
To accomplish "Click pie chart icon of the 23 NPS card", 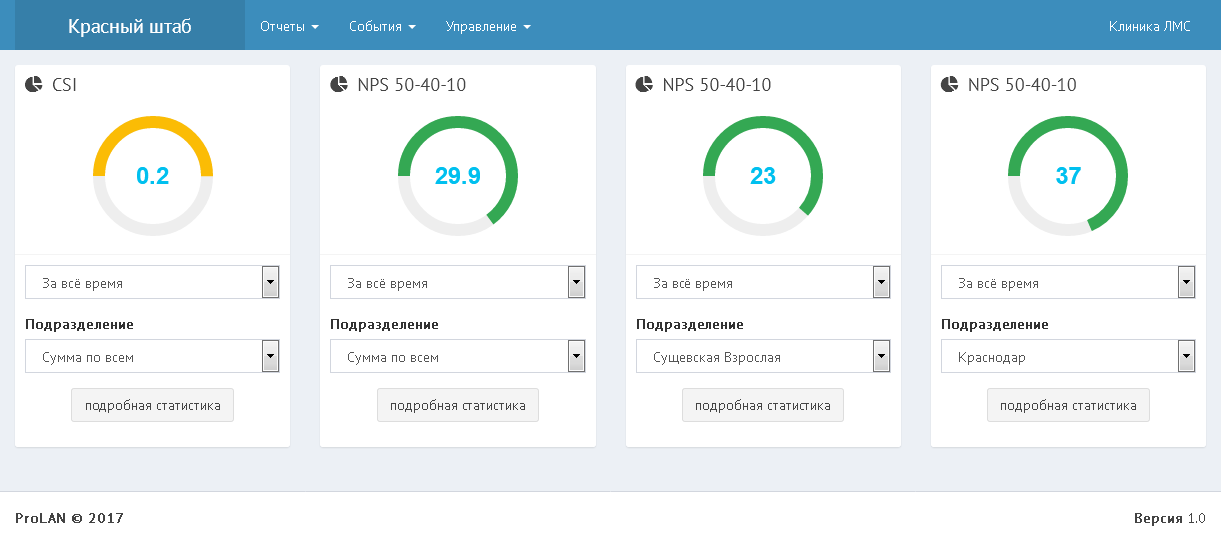I will (644, 85).
